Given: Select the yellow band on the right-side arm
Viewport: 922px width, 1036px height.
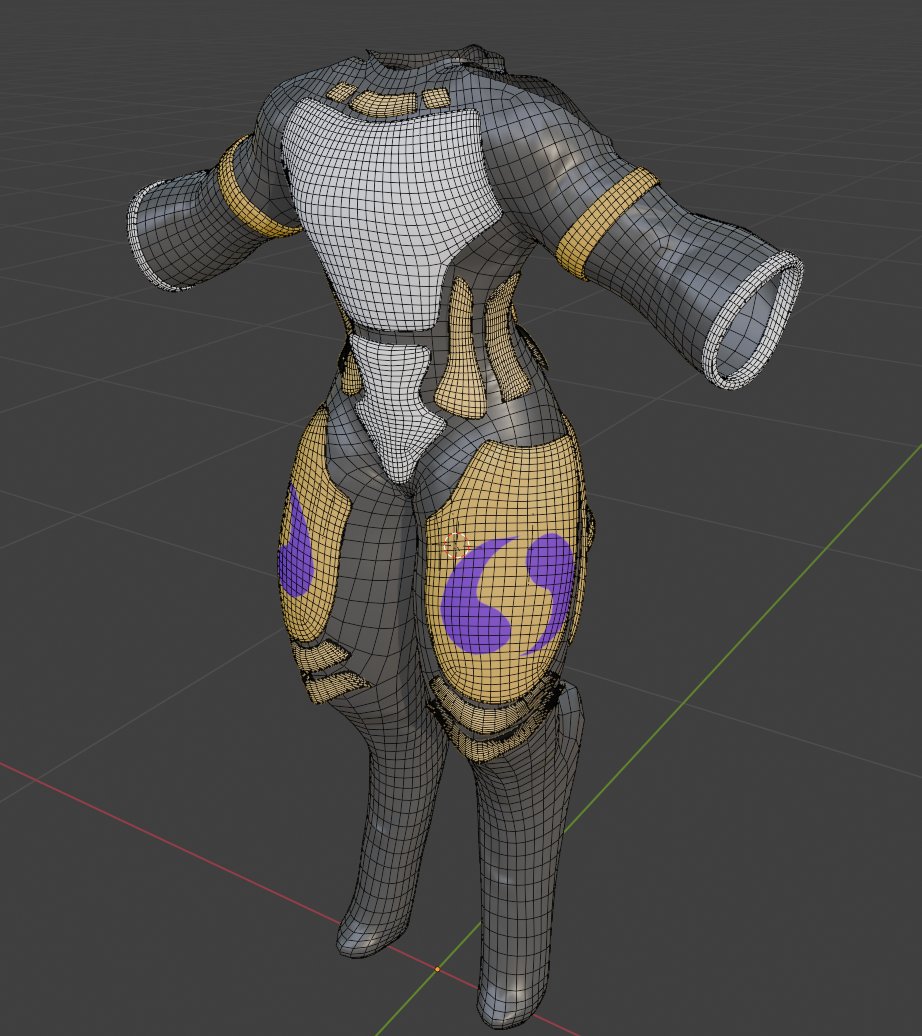Looking at the screenshot, I should pos(606,223).
